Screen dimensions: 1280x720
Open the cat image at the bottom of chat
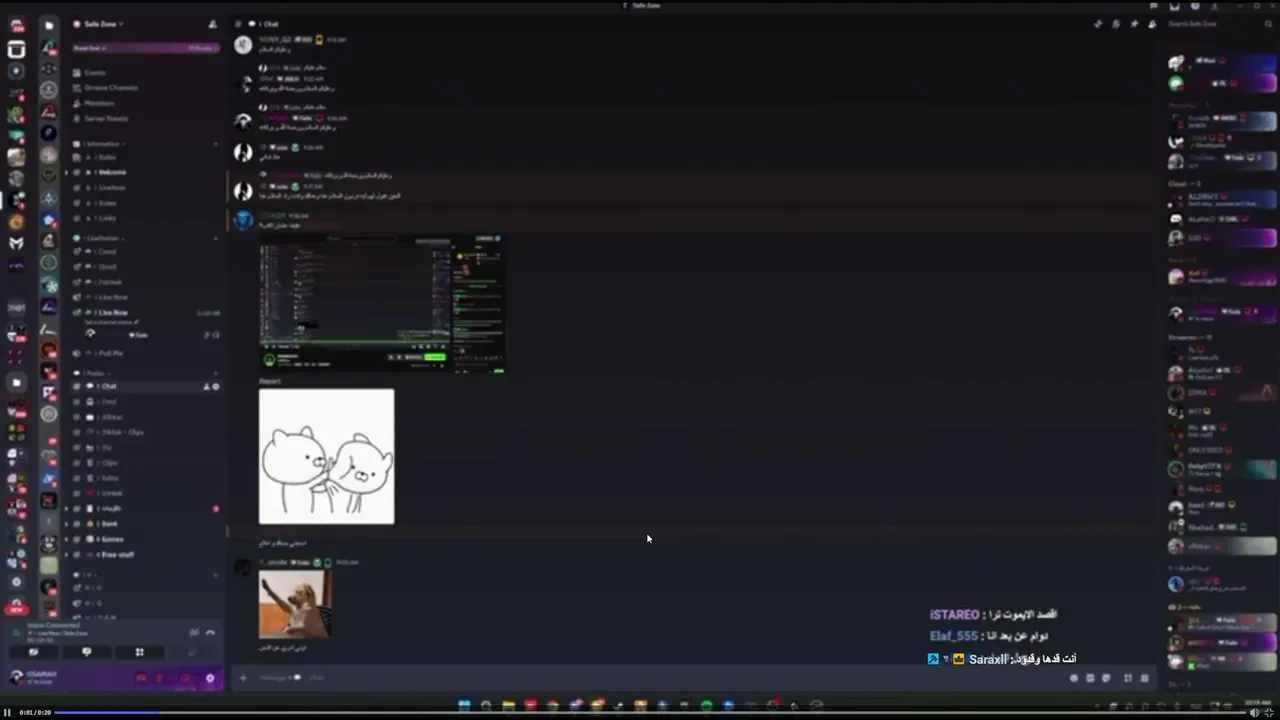(x=295, y=604)
